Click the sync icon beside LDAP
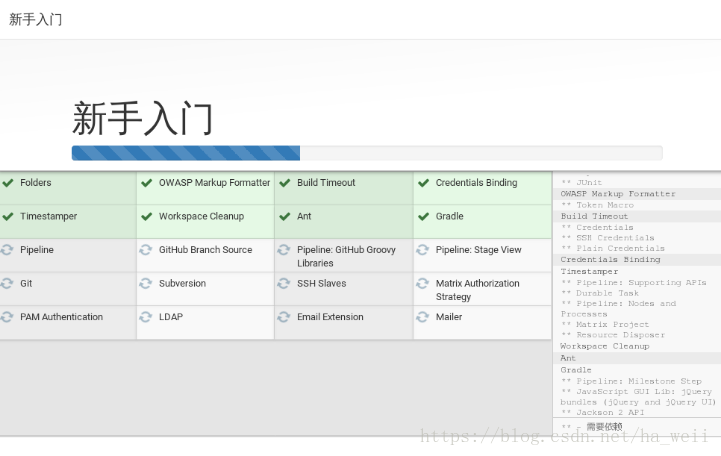Image resolution: width=721 pixels, height=456 pixels. pyautogui.click(x=146, y=317)
